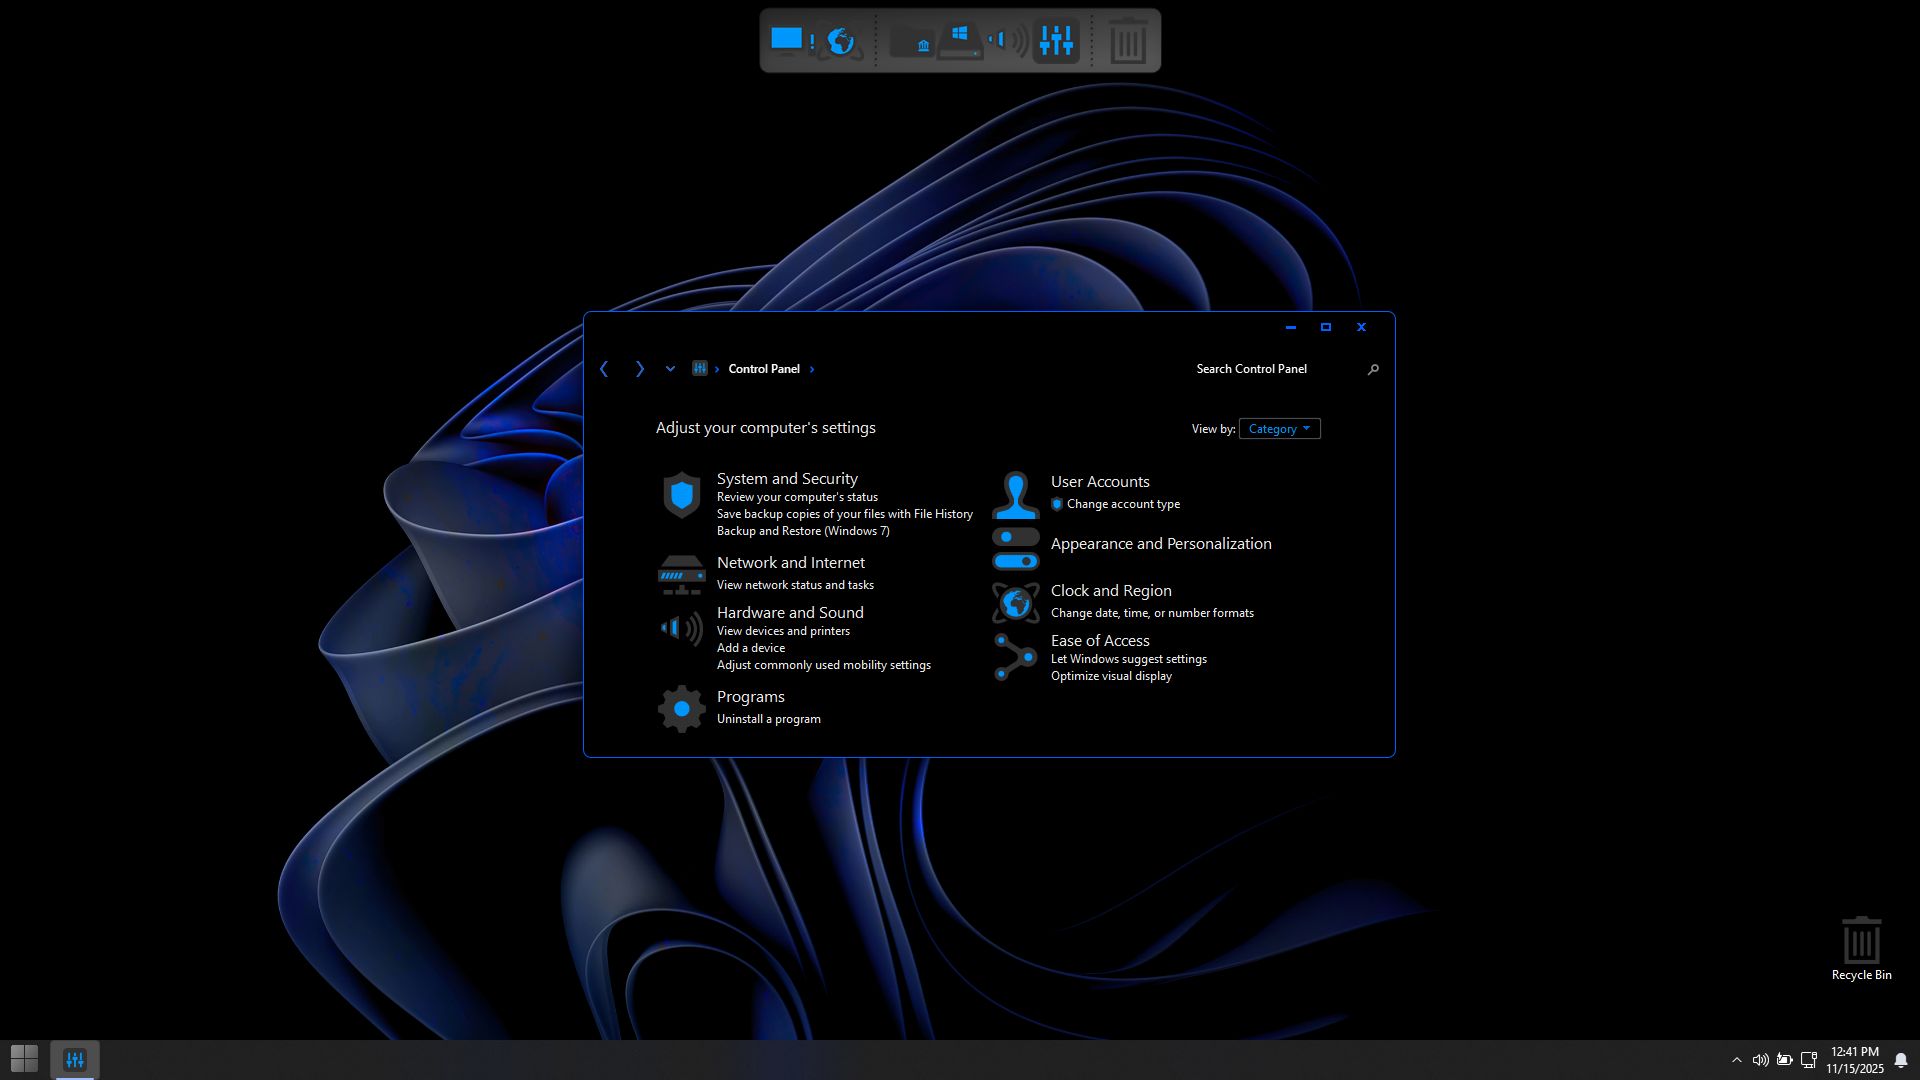Click the System and Security shield icon
Viewport: 1920px width, 1080px height.
point(682,495)
